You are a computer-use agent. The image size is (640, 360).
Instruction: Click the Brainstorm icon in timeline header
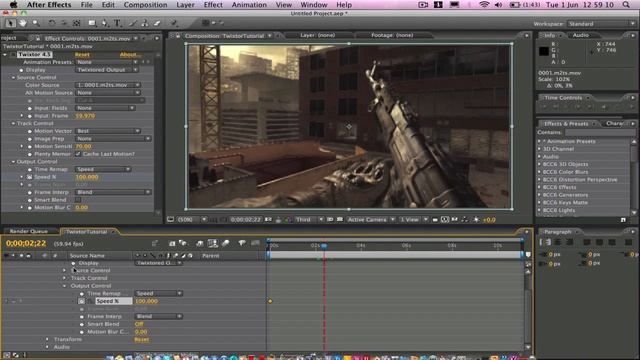pos(242,243)
